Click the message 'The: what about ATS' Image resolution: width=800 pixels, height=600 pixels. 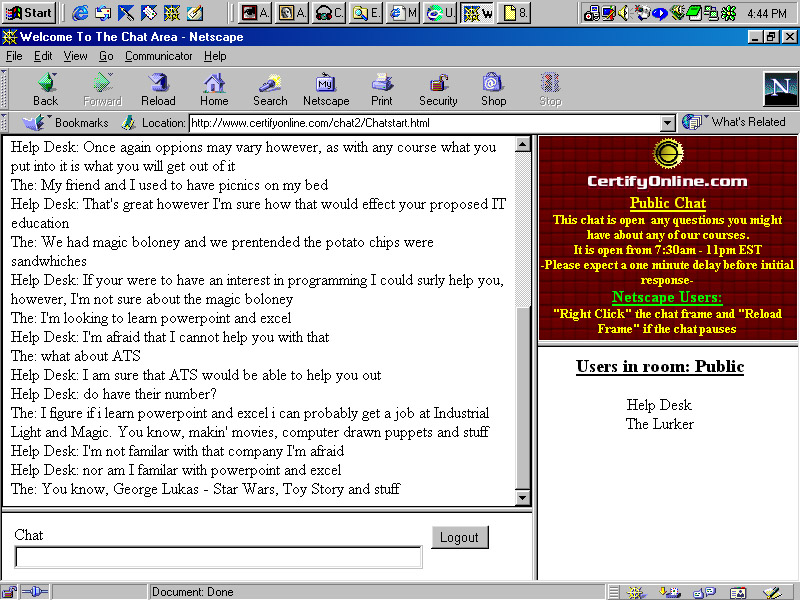[76, 356]
